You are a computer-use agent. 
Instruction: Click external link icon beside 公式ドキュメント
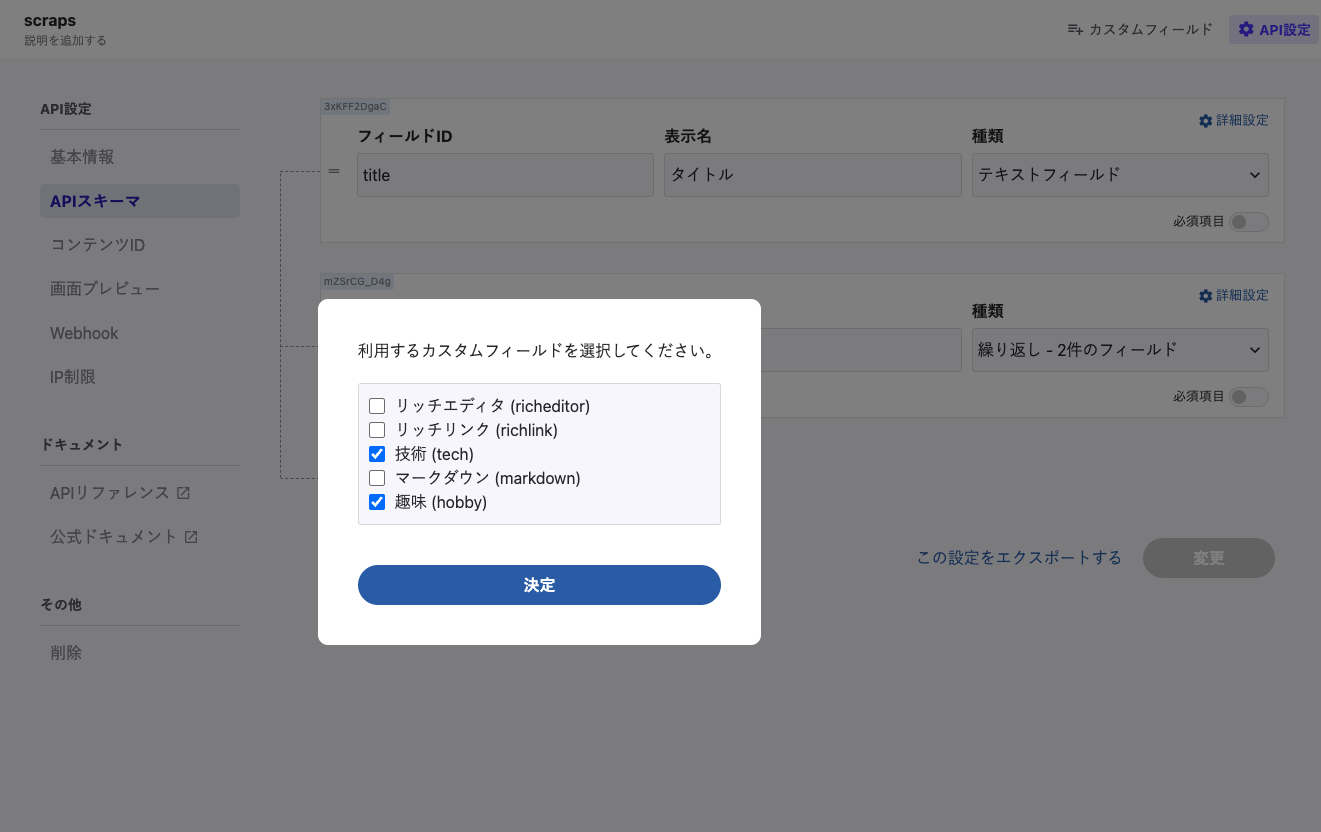pos(191,537)
